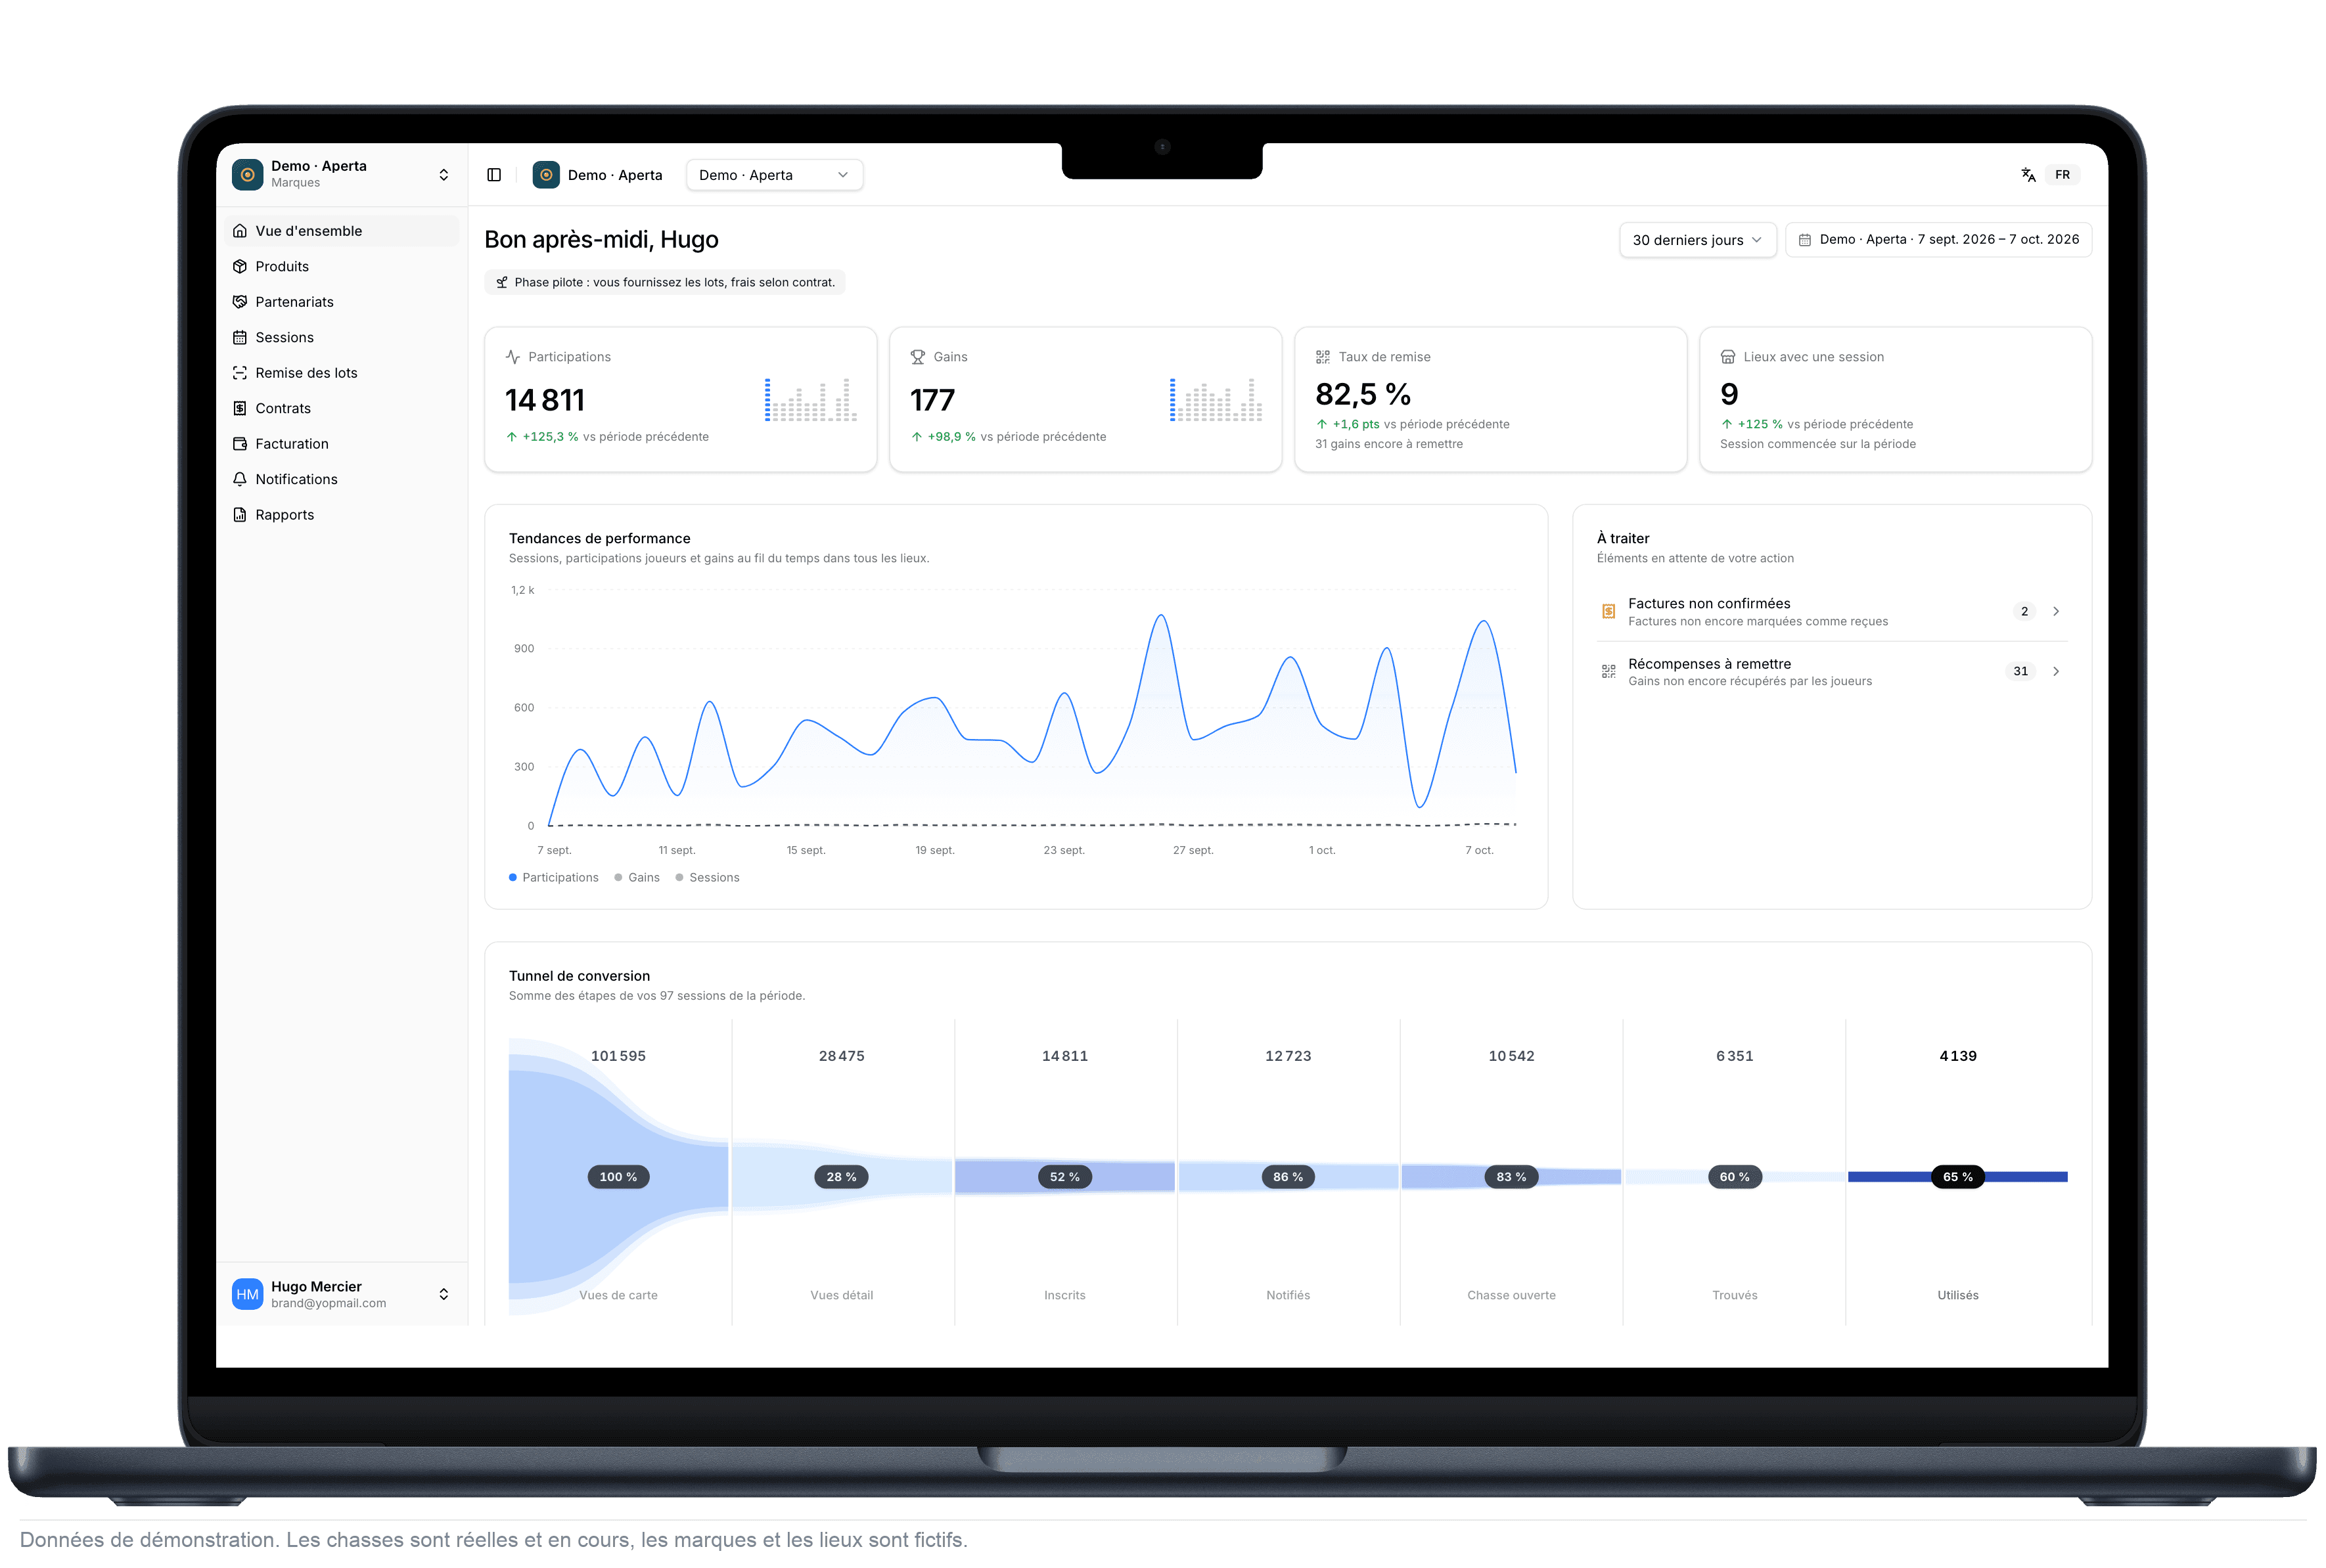Image resolution: width=2326 pixels, height=1568 pixels.
Task: Click the Récompenses à remettre link
Action: point(1832,671)
